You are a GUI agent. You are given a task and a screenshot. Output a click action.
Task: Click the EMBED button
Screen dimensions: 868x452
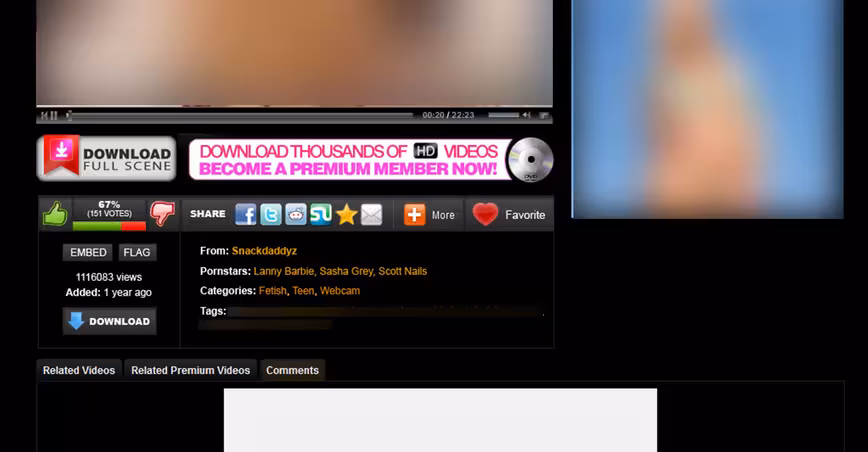tap(87, 252)
